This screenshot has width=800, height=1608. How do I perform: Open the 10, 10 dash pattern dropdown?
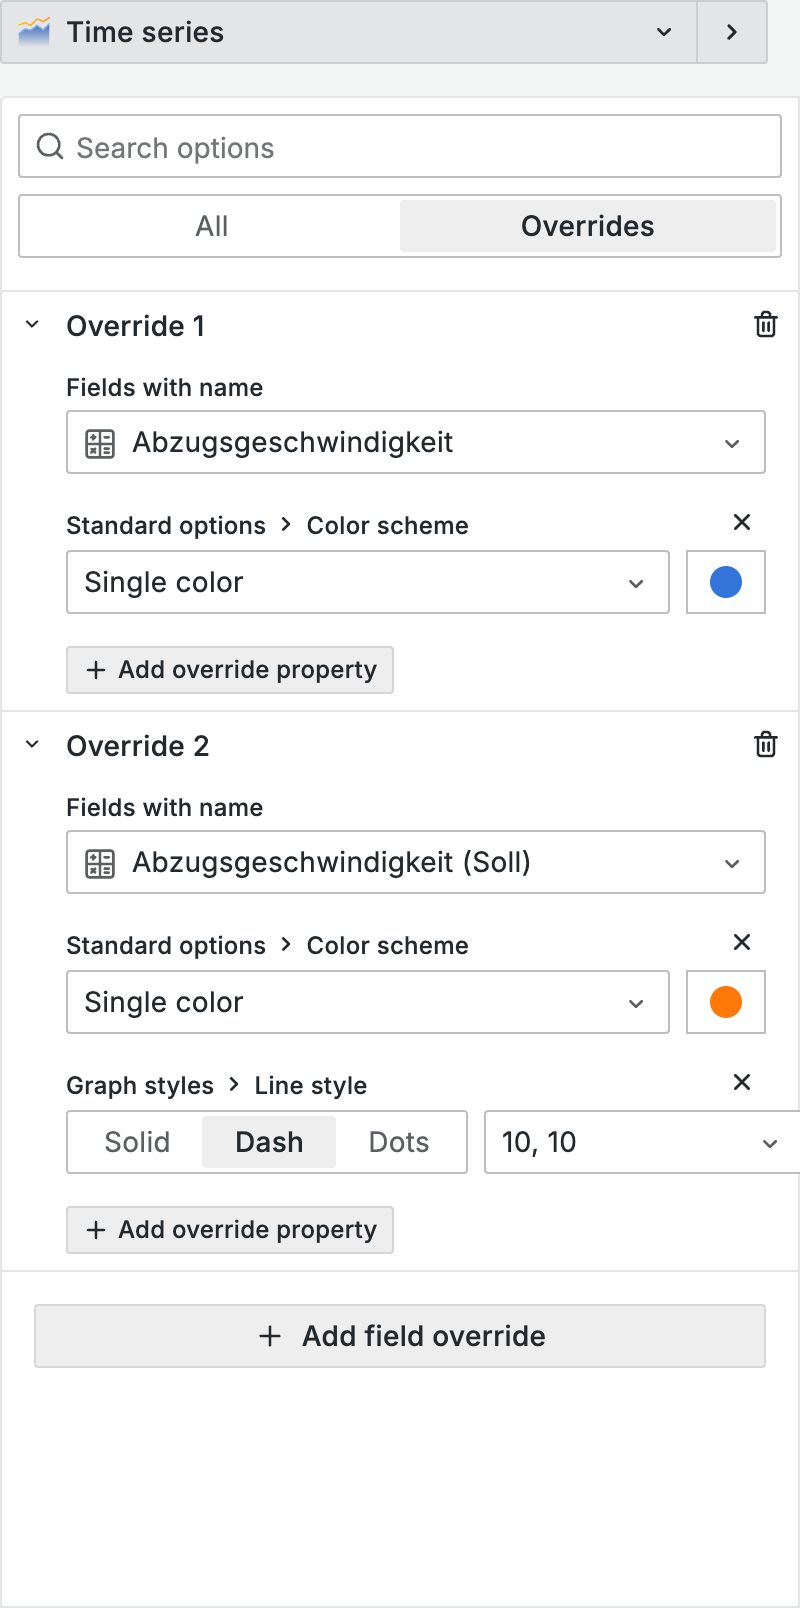click(x=640, y=1142)
